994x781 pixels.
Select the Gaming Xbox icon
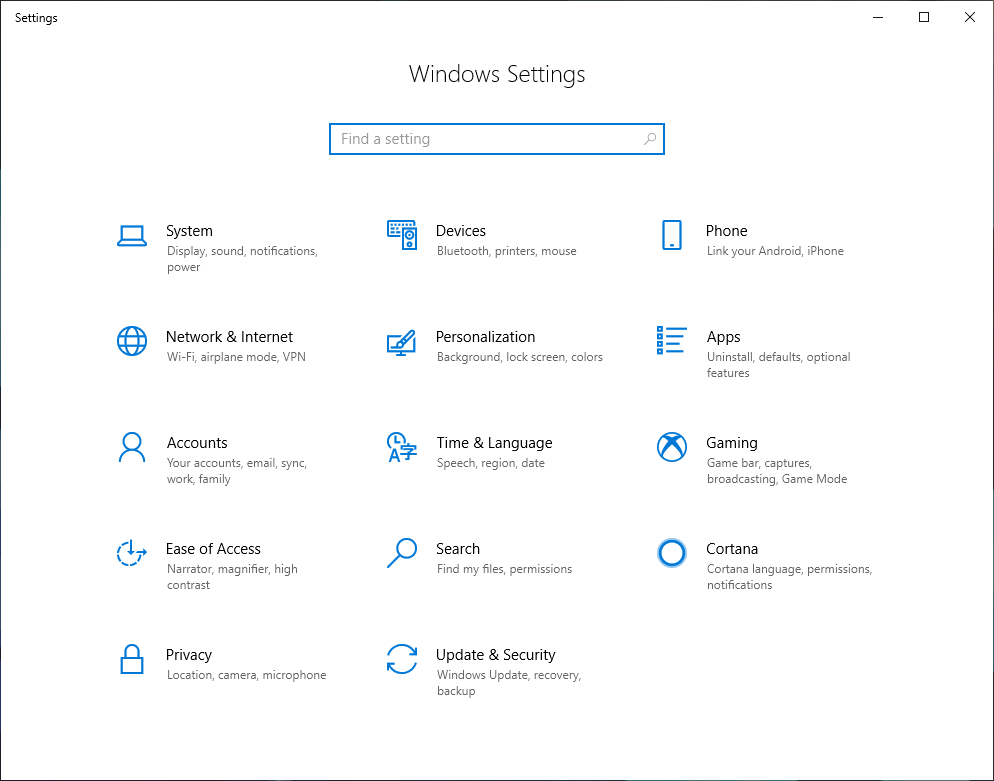click(671, 447)
